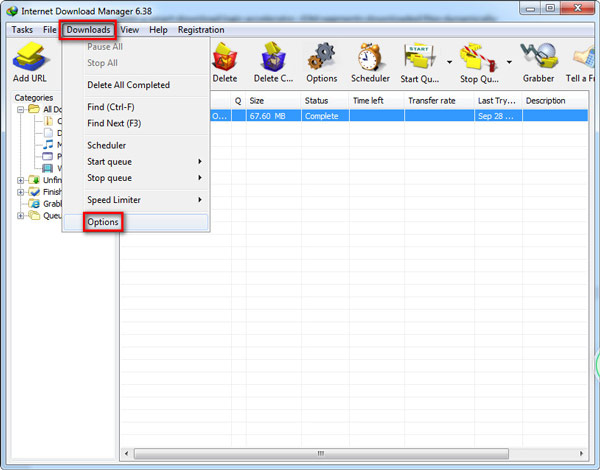Screen dimensions: 600x470
Task: Sort by the Description column header
Action: (555, 101)
